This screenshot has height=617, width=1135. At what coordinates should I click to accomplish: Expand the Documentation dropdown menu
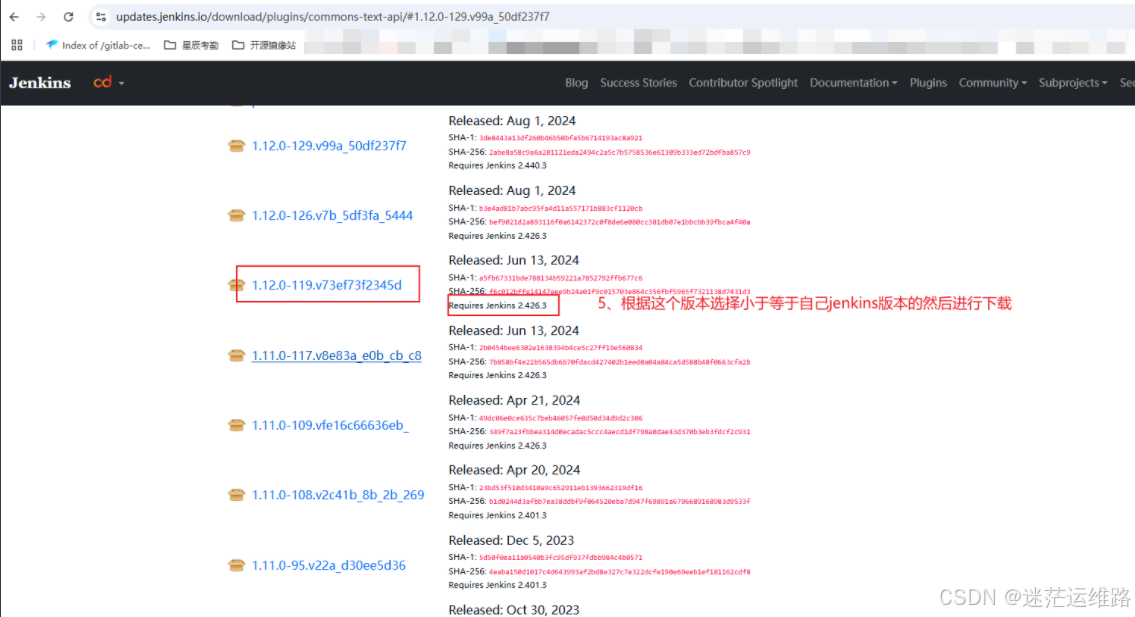pos(853,83)
